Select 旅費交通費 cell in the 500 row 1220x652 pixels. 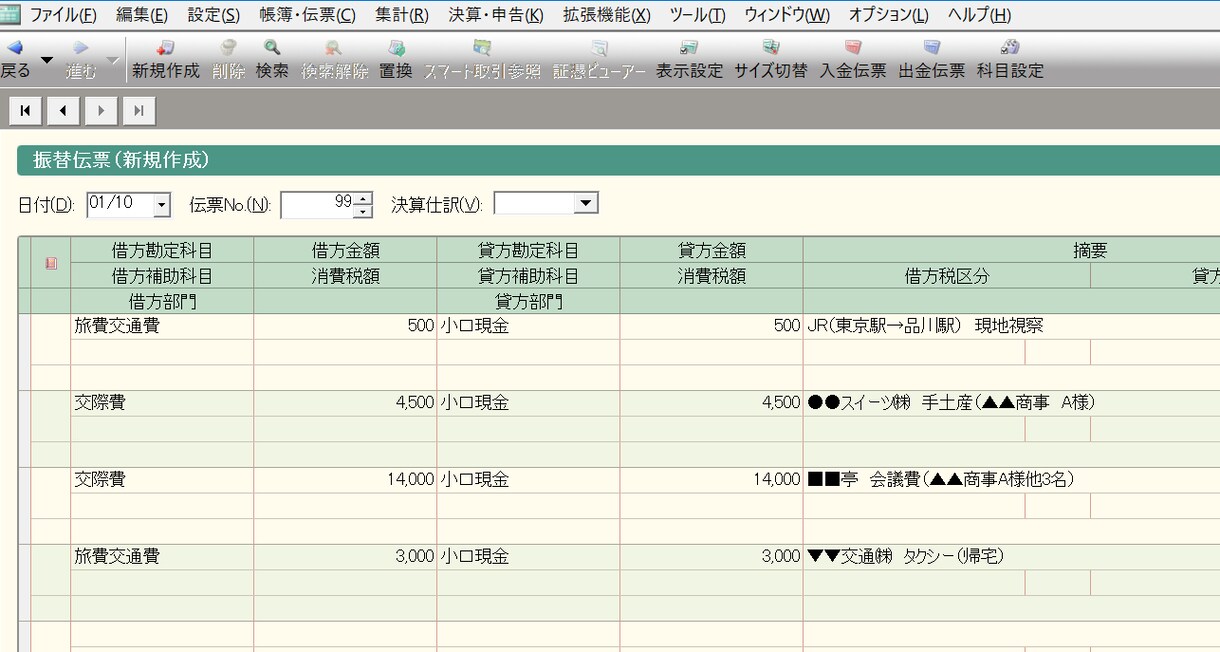162,326
